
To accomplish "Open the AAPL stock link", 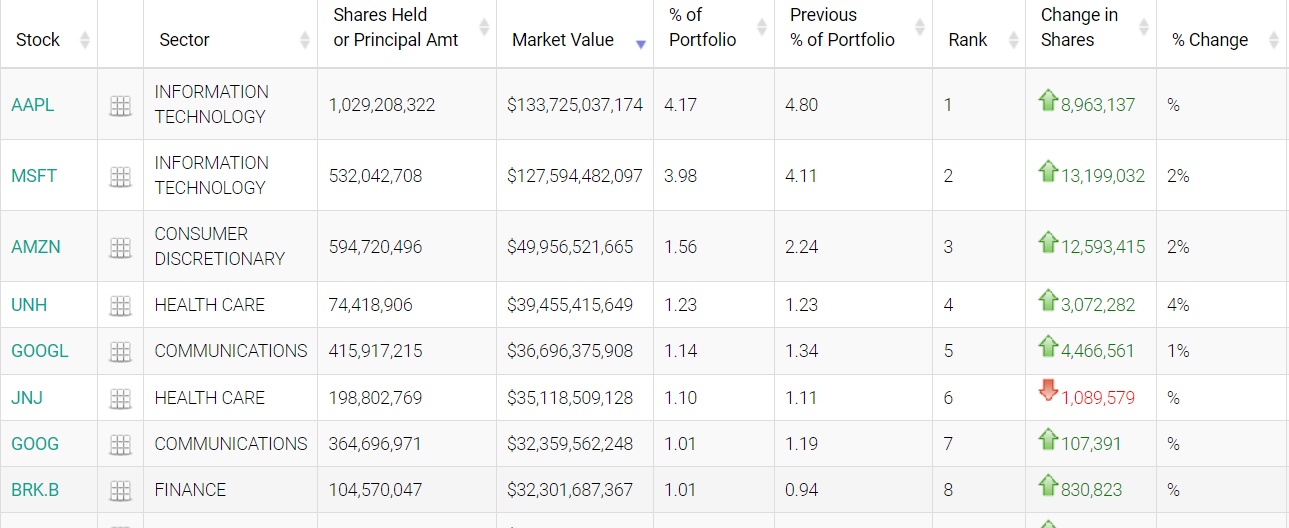I will click(33, 105).
